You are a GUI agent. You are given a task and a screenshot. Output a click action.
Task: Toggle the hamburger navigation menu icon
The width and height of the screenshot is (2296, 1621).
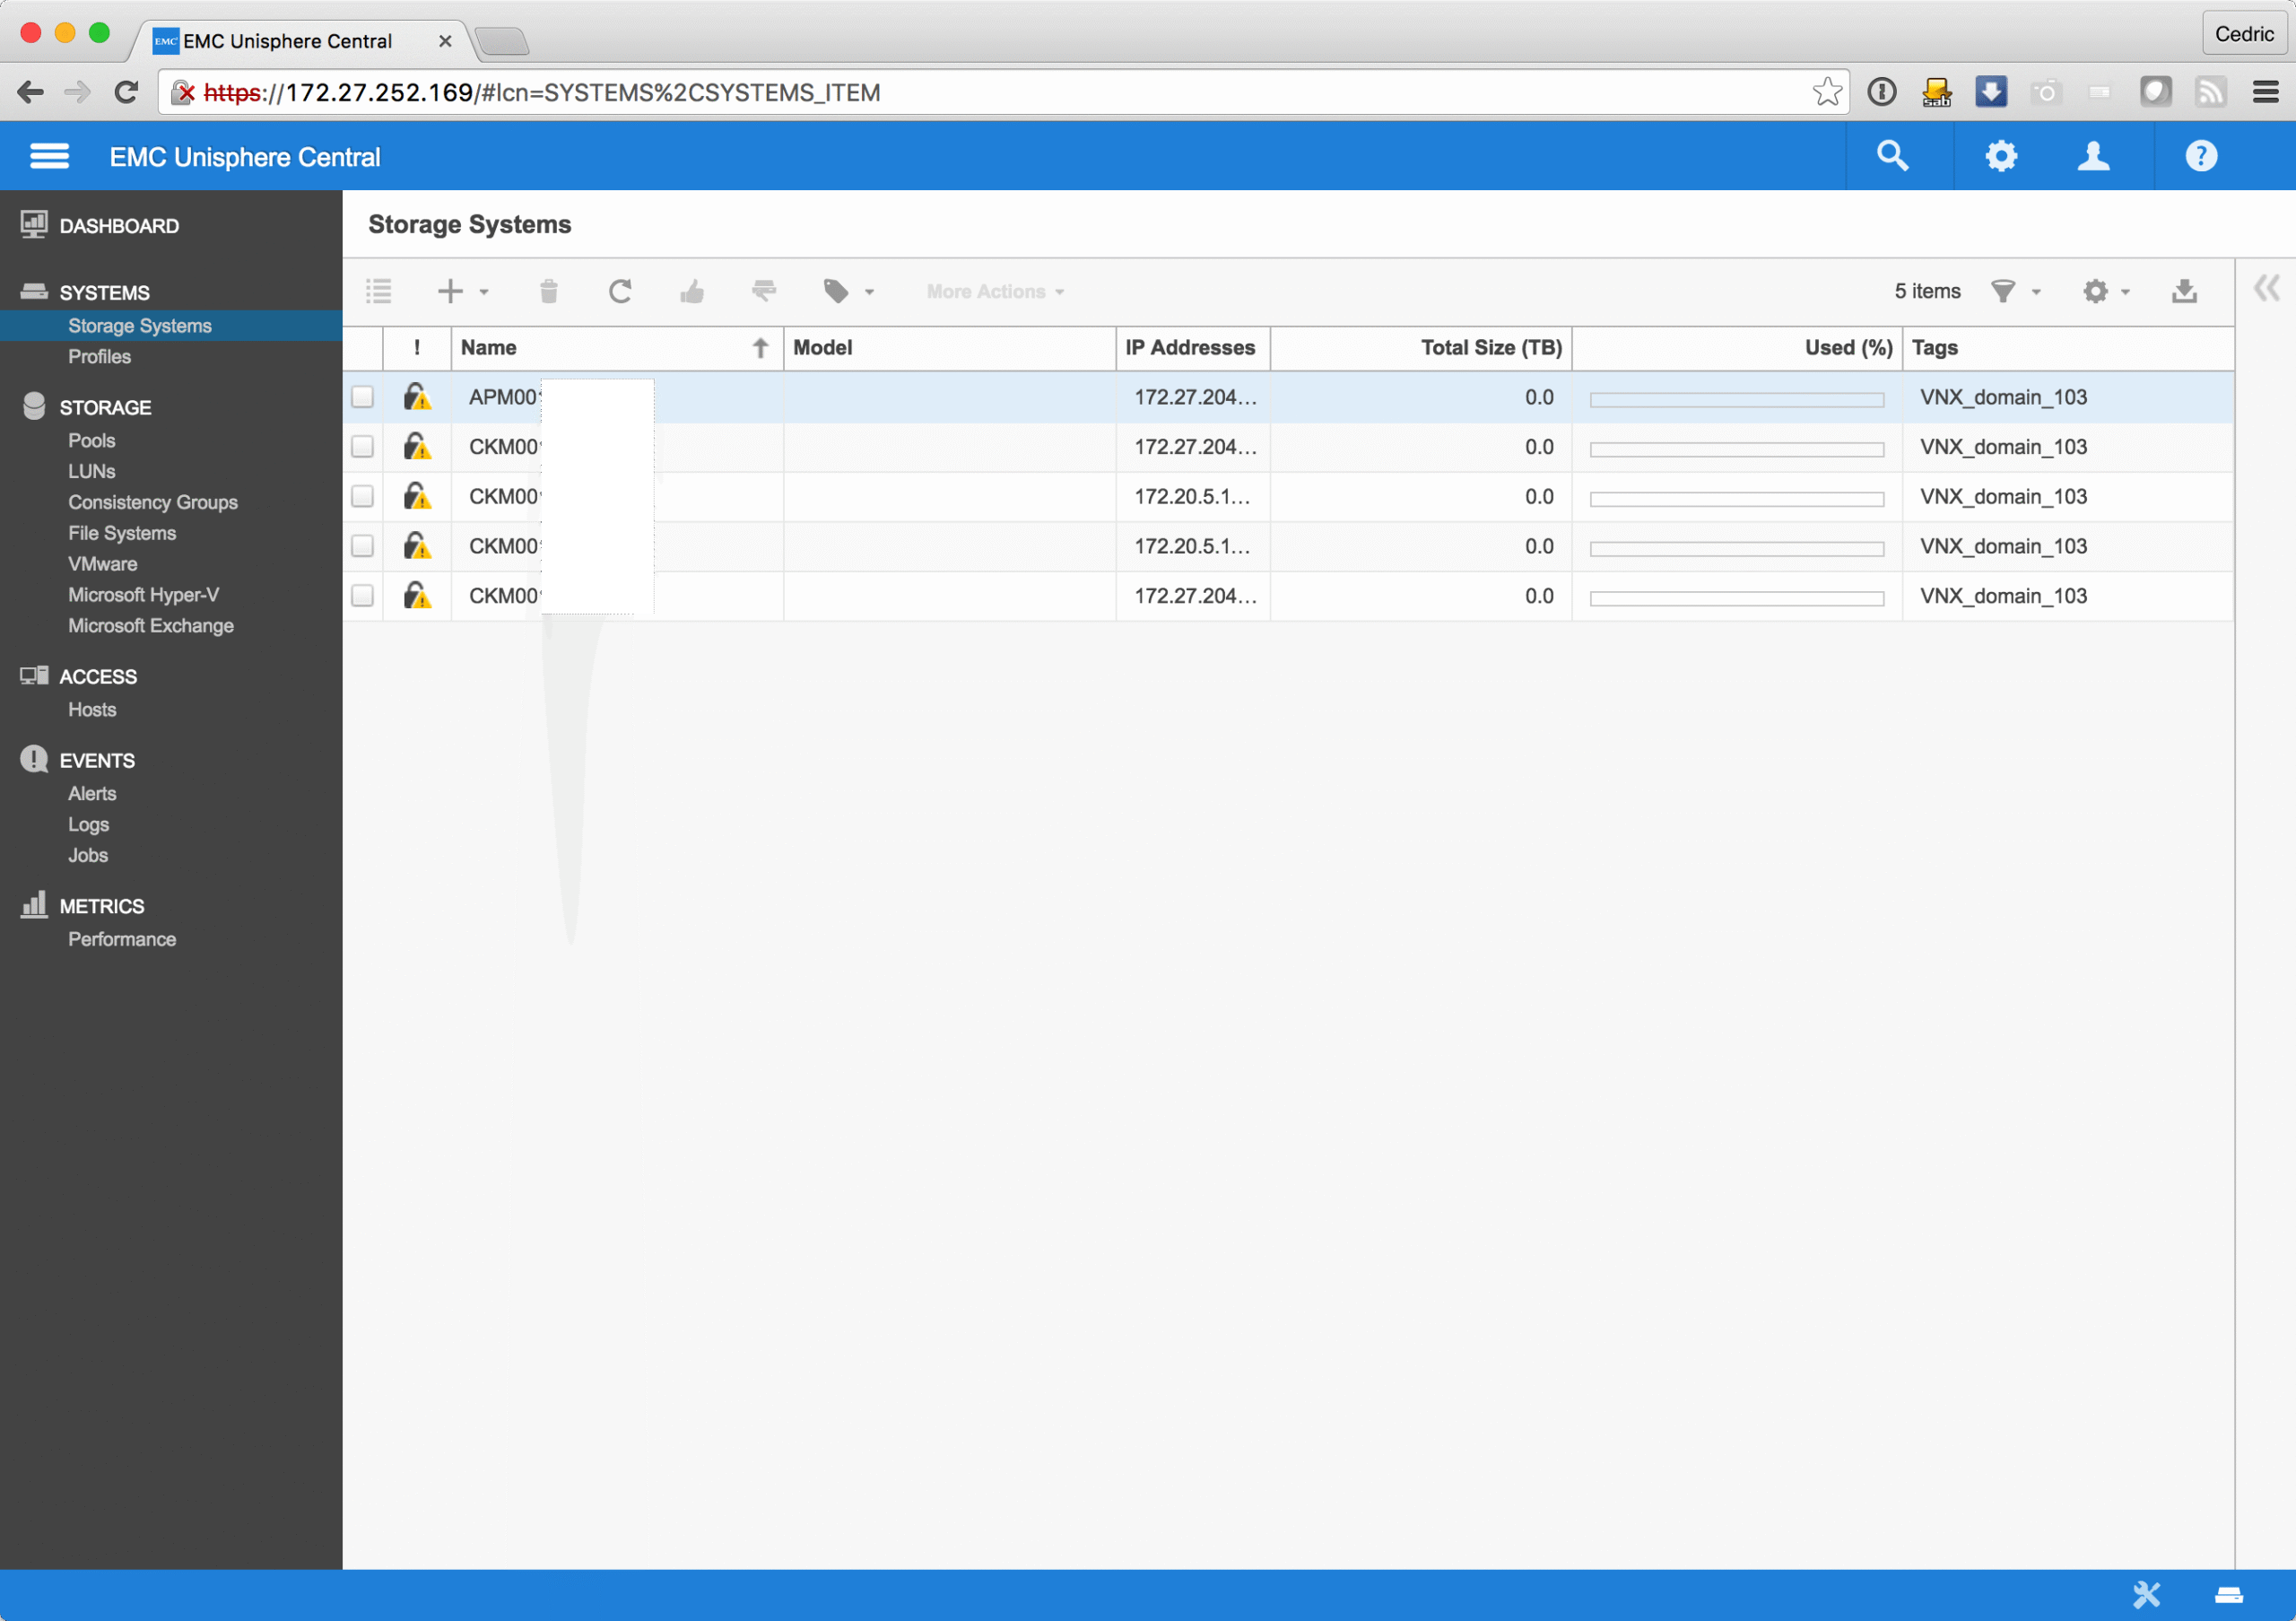pos(49,156)
